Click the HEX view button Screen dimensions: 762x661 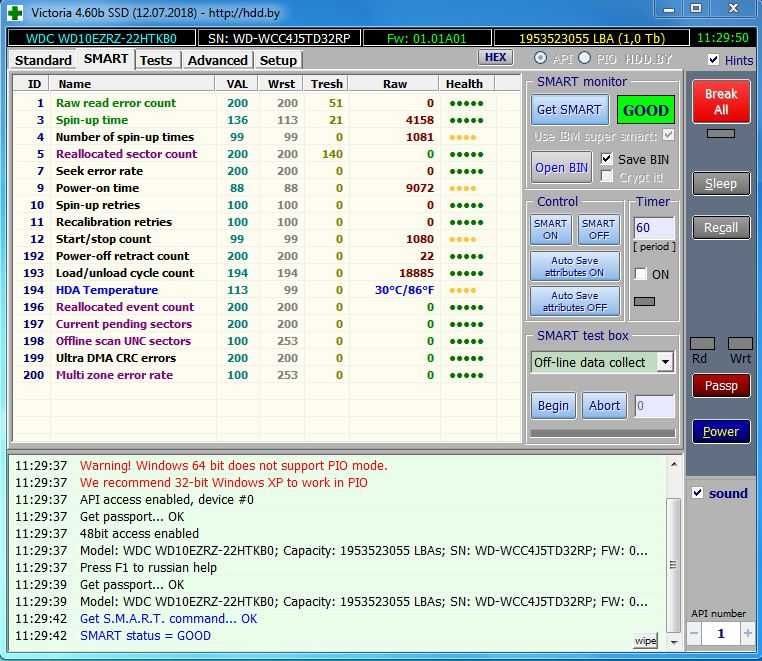pyautogui.click(x=495, y=58)
